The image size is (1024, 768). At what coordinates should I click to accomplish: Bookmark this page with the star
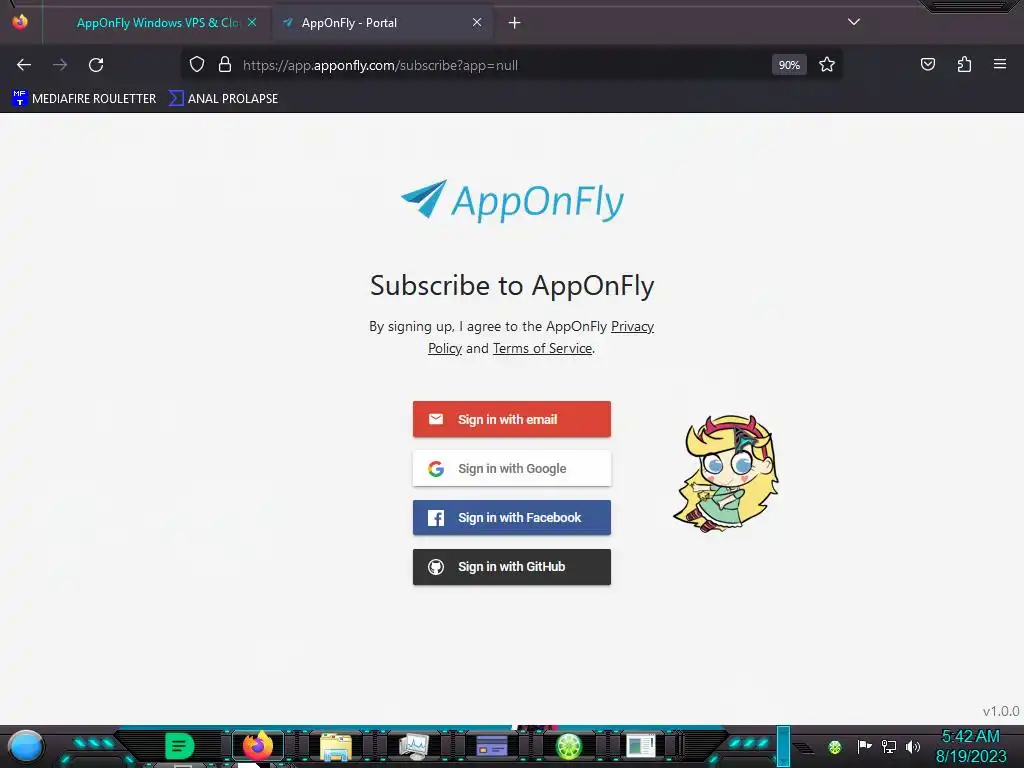click(x=827, y=65)
